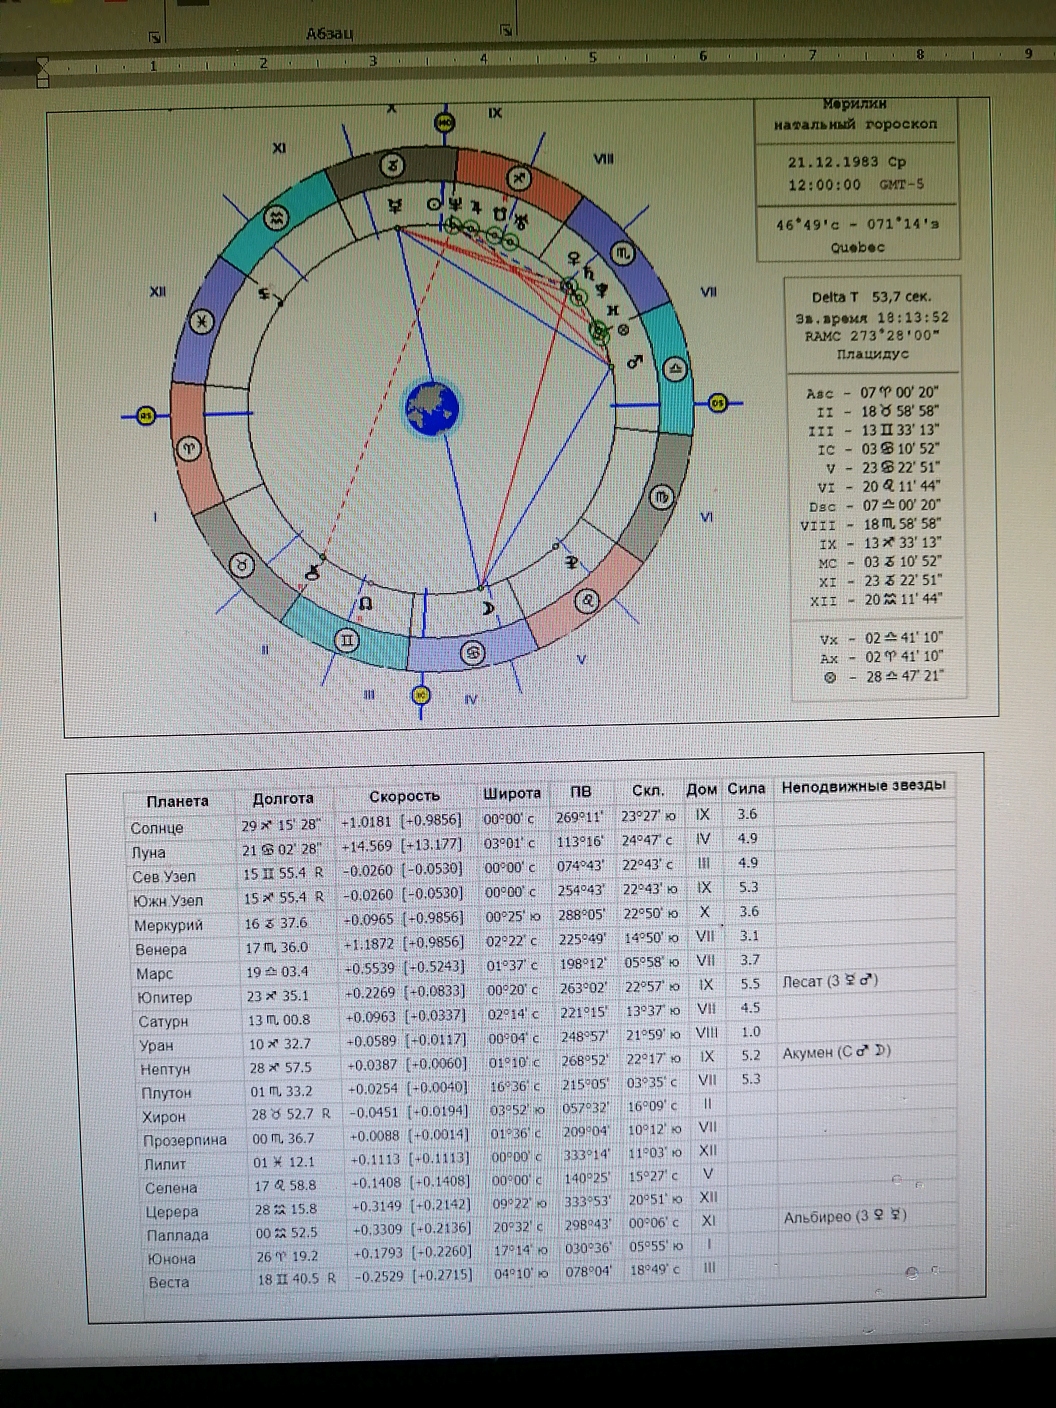This screenshot has width=1056, height=1408.
Task: Click the Taurus sign on the zodiac ring
Action: (241, 565)
